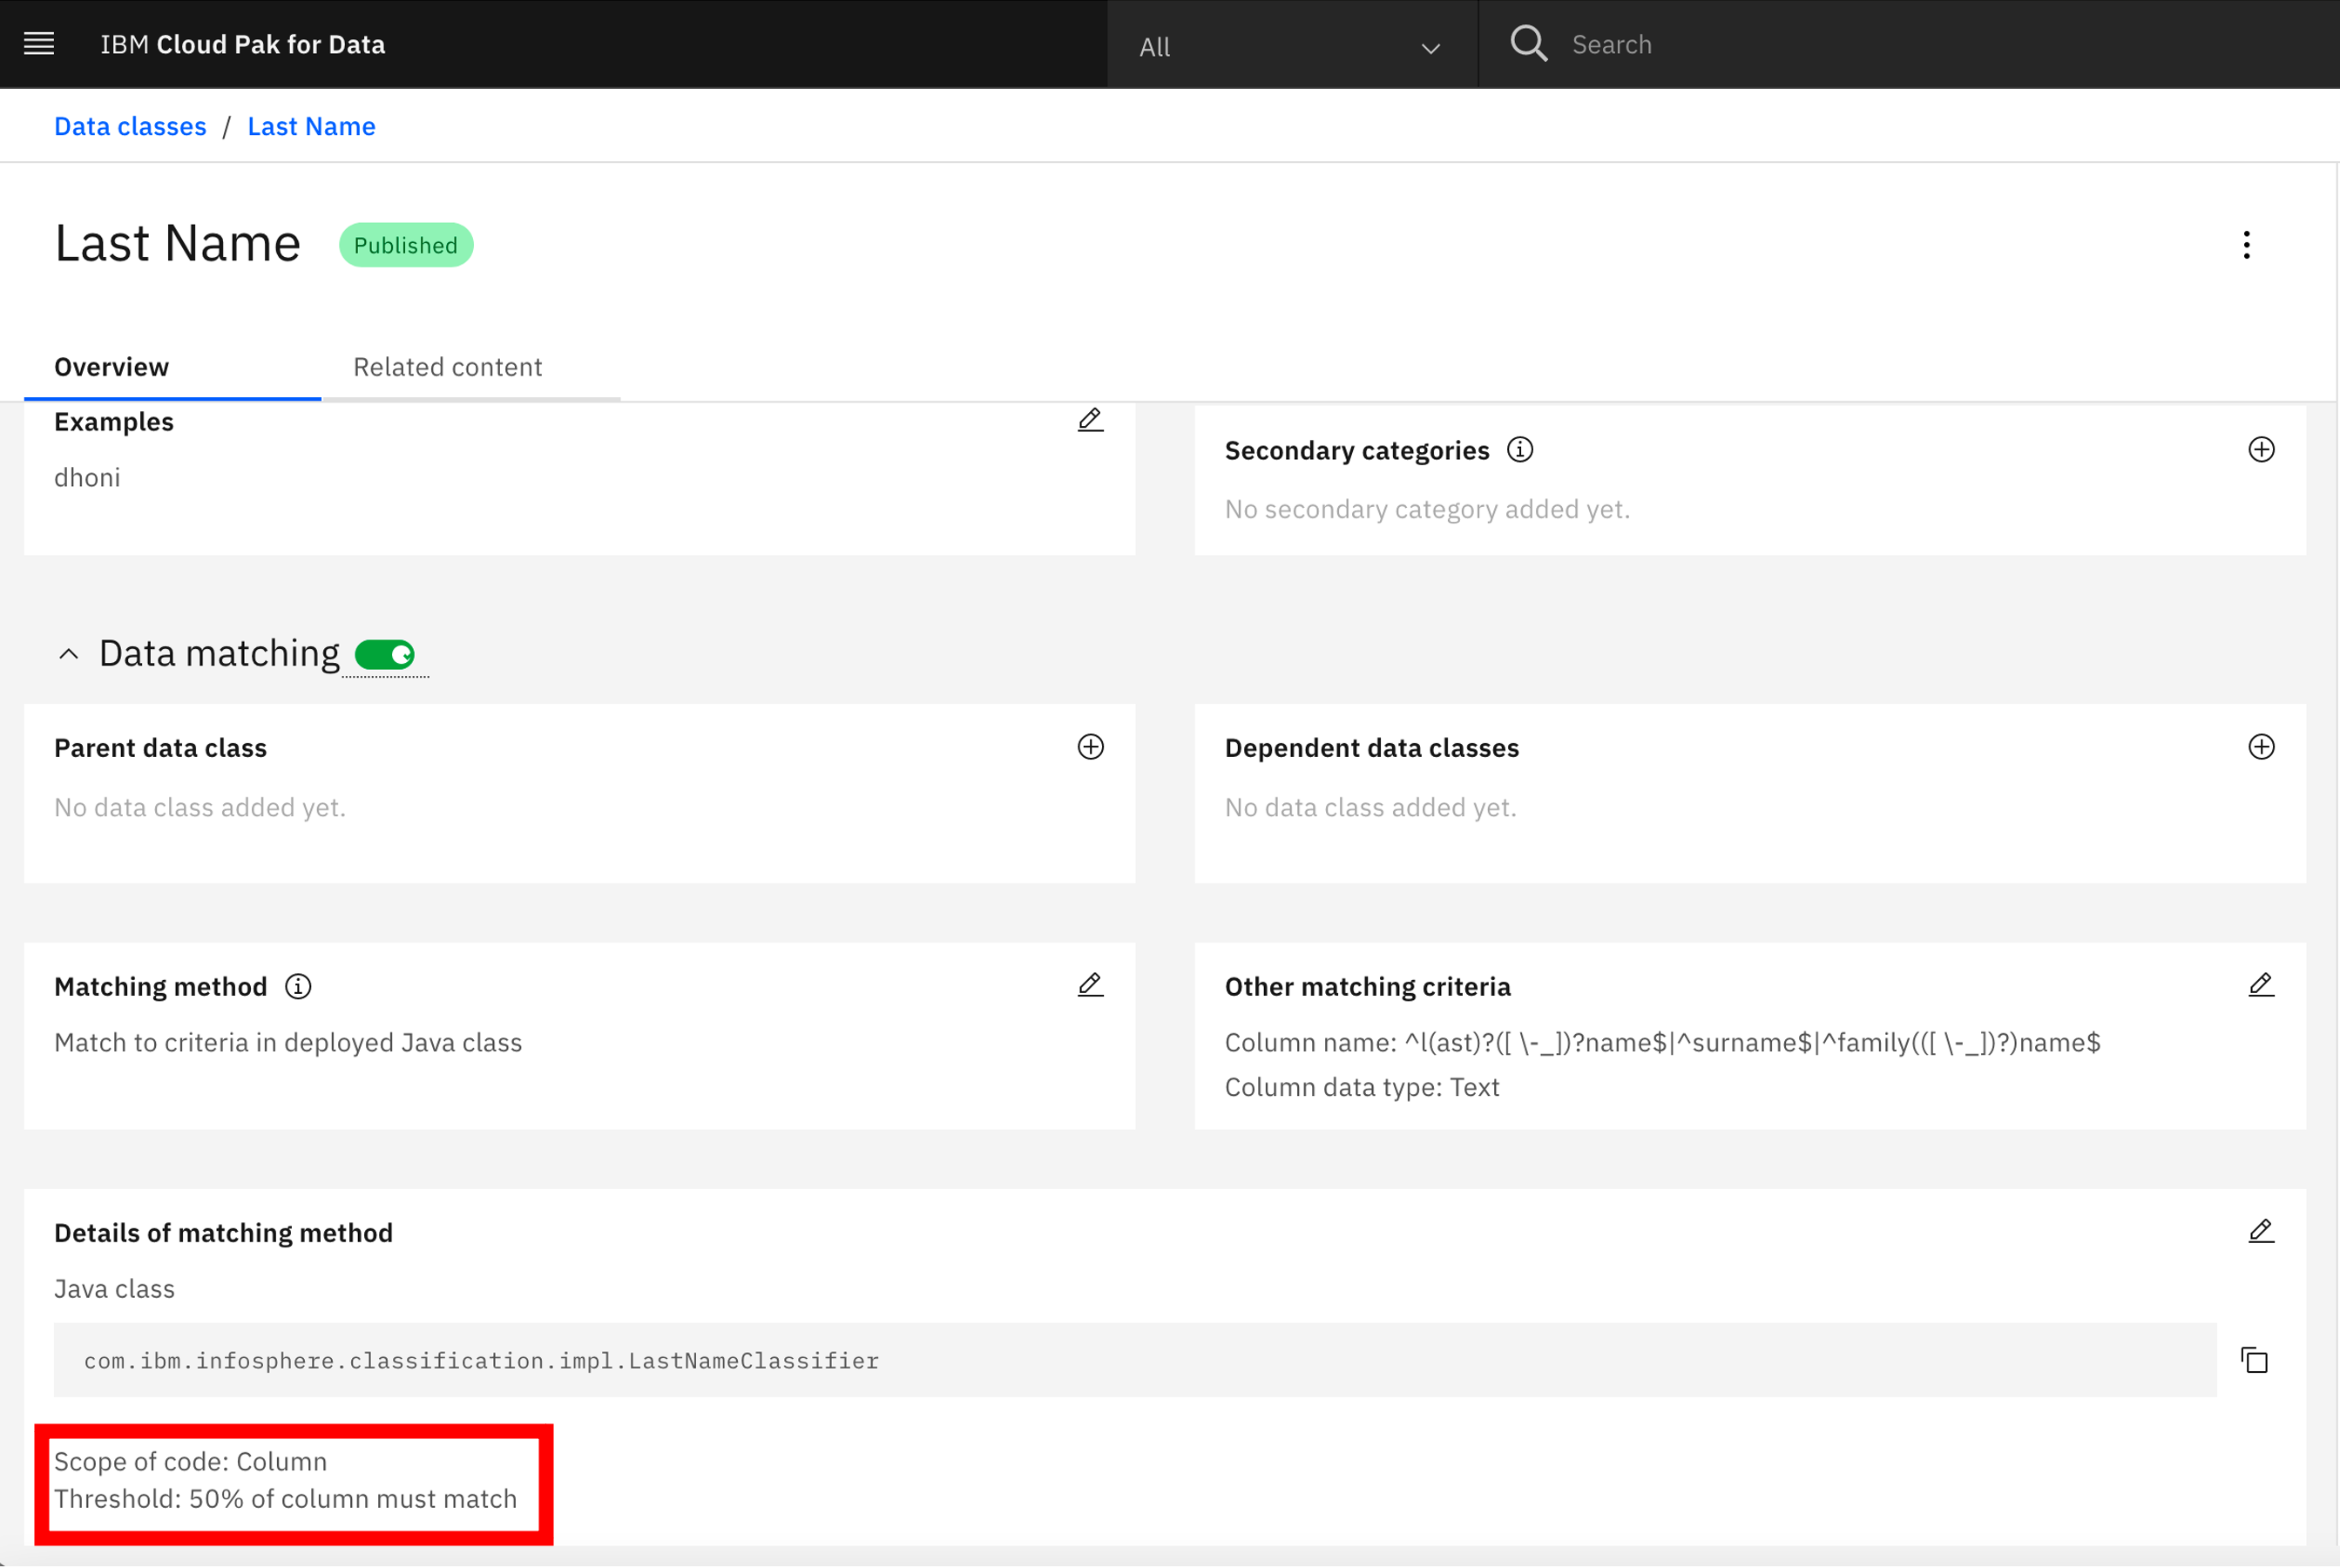2340x1568 pixels.
Task: Copy the Java class name
Action: pyautogui.click(x=2254, y=1360)
